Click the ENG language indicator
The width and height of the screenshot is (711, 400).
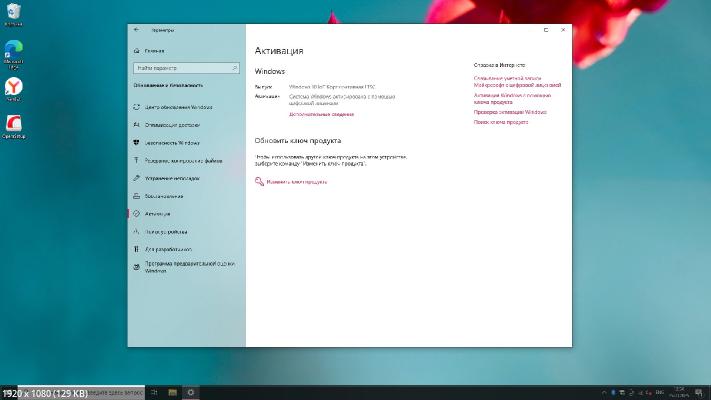click(660, 392)
